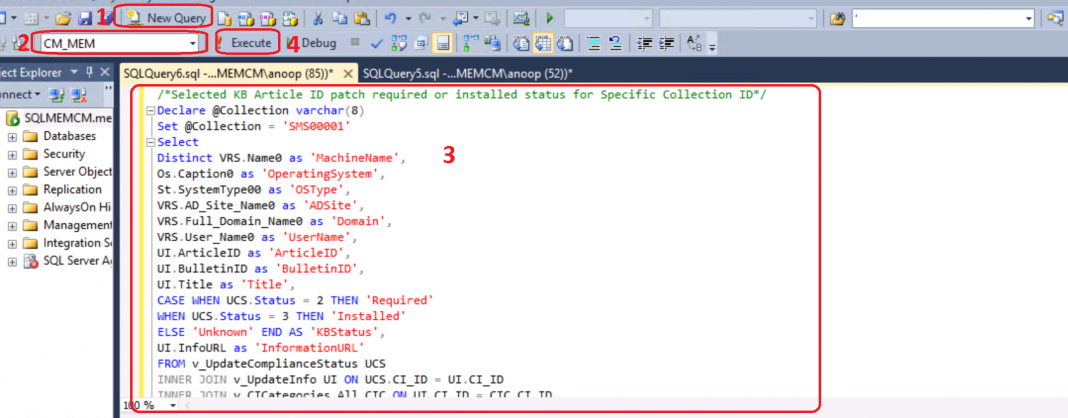Click the Analysis Services DMX Query icon
The height and width of the screenshot is (418, 1068).
268,18
